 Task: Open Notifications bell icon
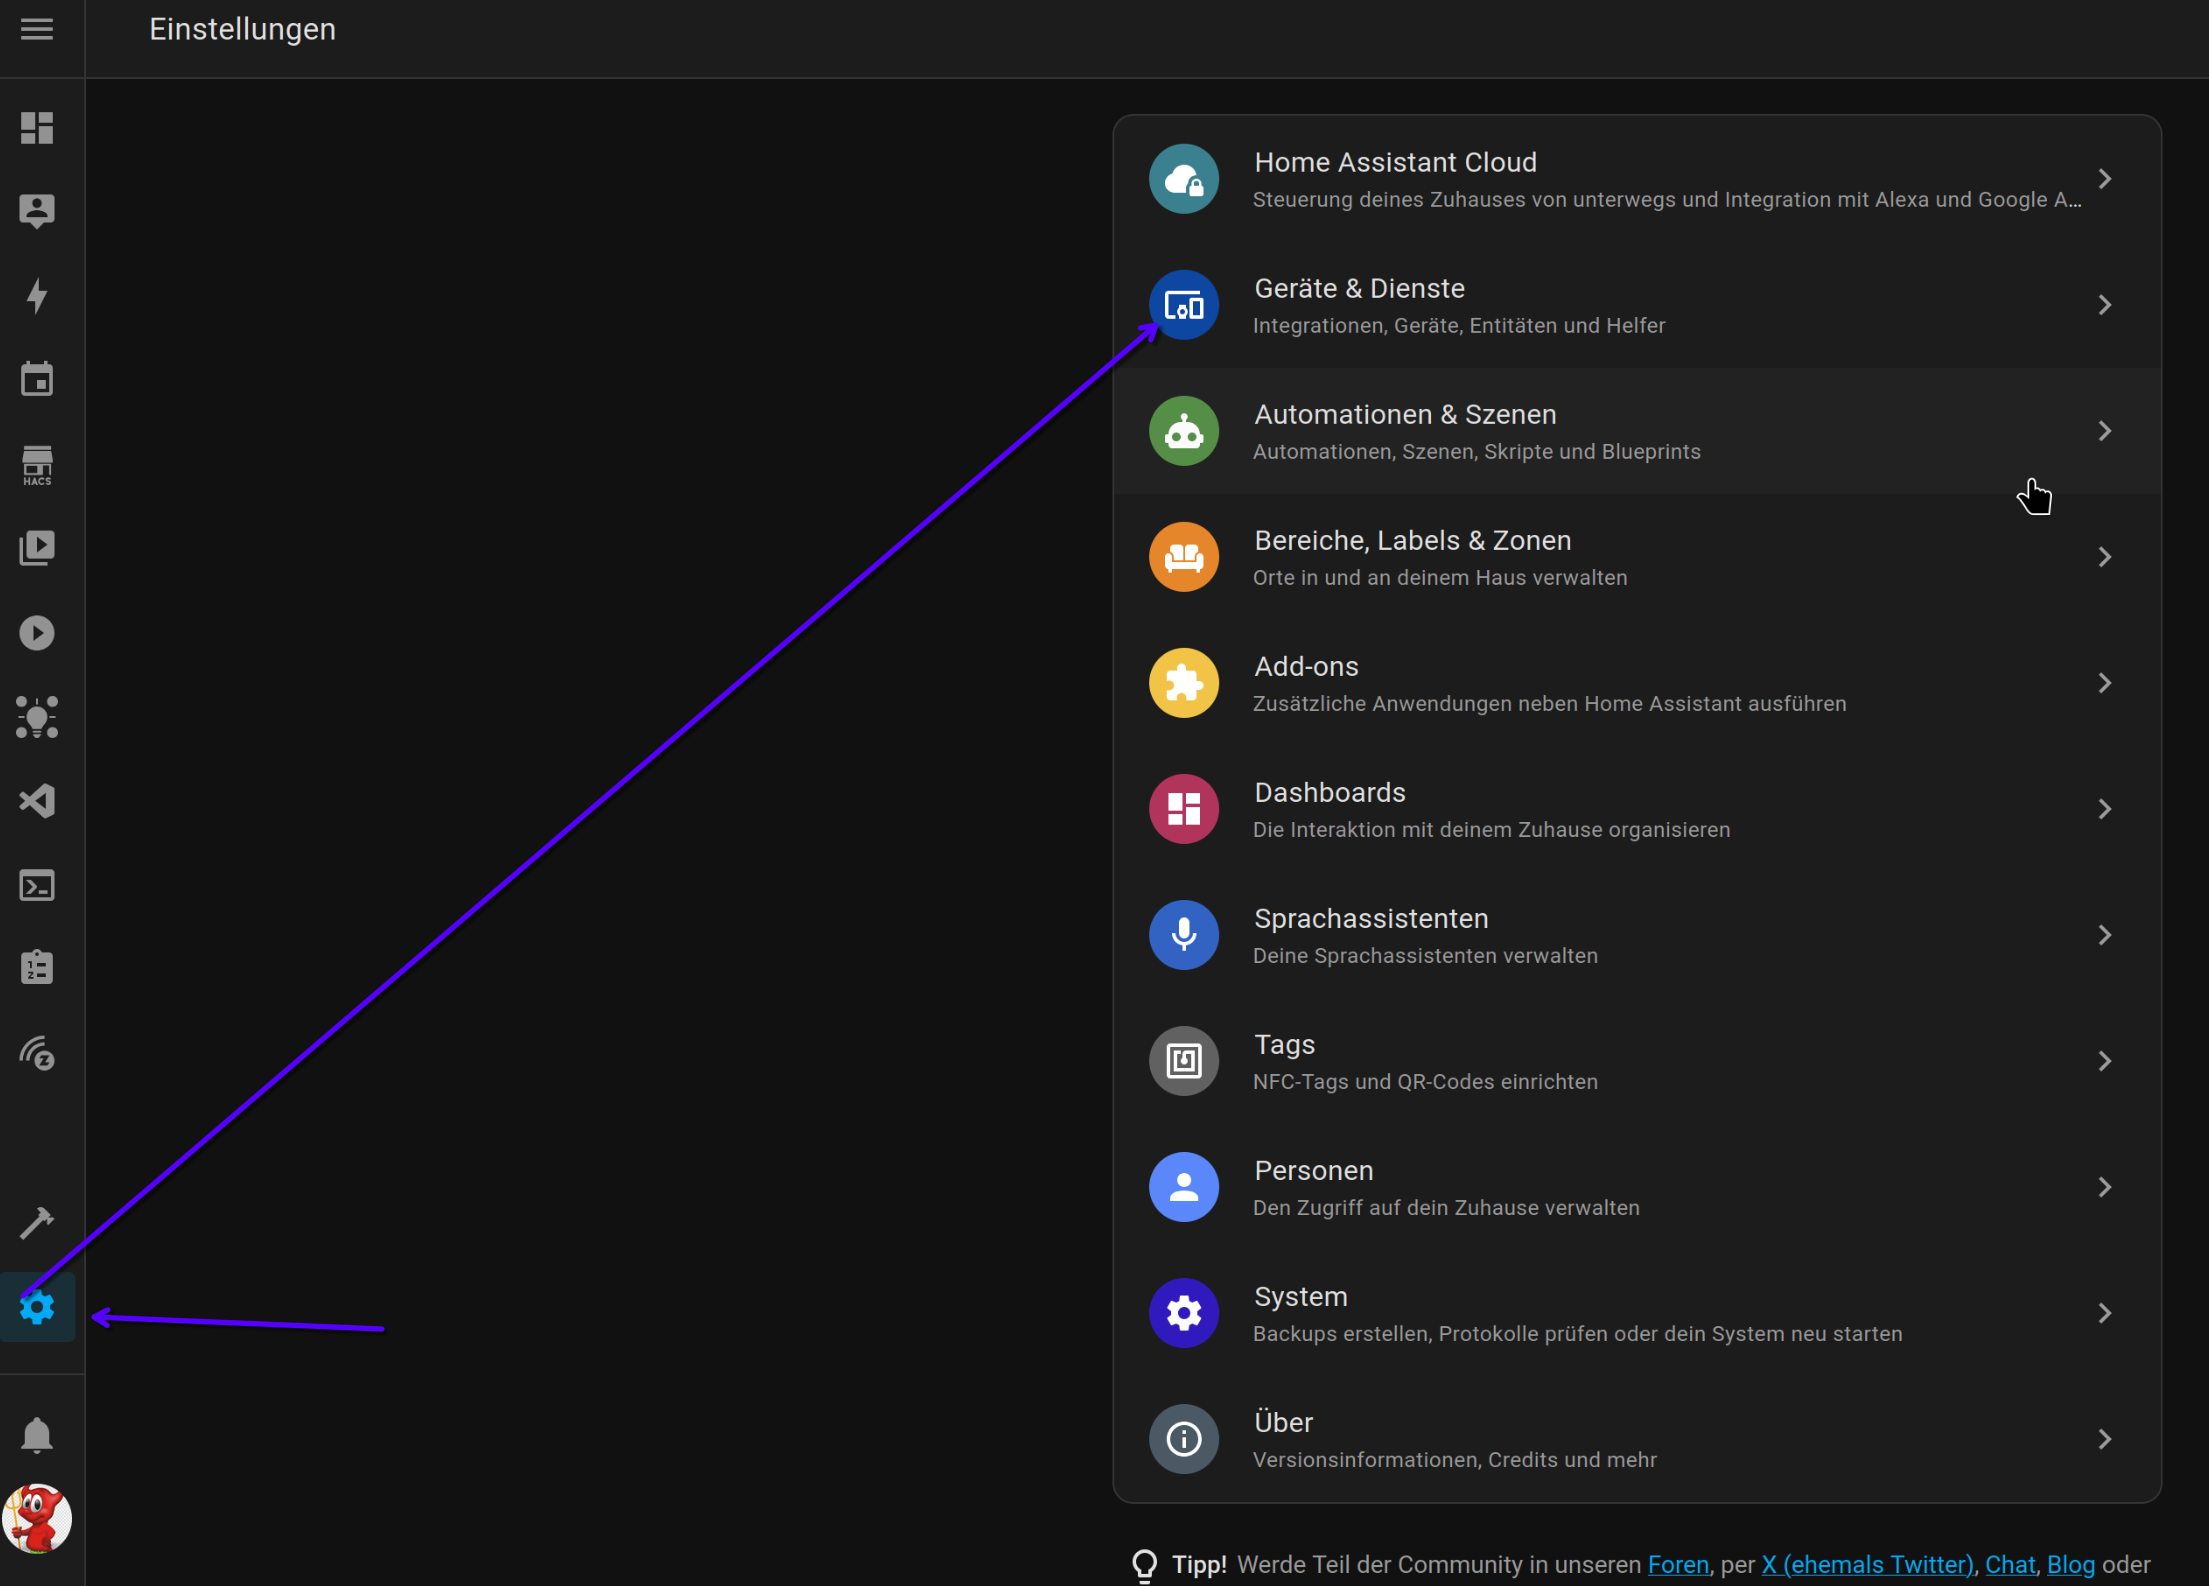pyautogui.click(x=37, y=1435)
